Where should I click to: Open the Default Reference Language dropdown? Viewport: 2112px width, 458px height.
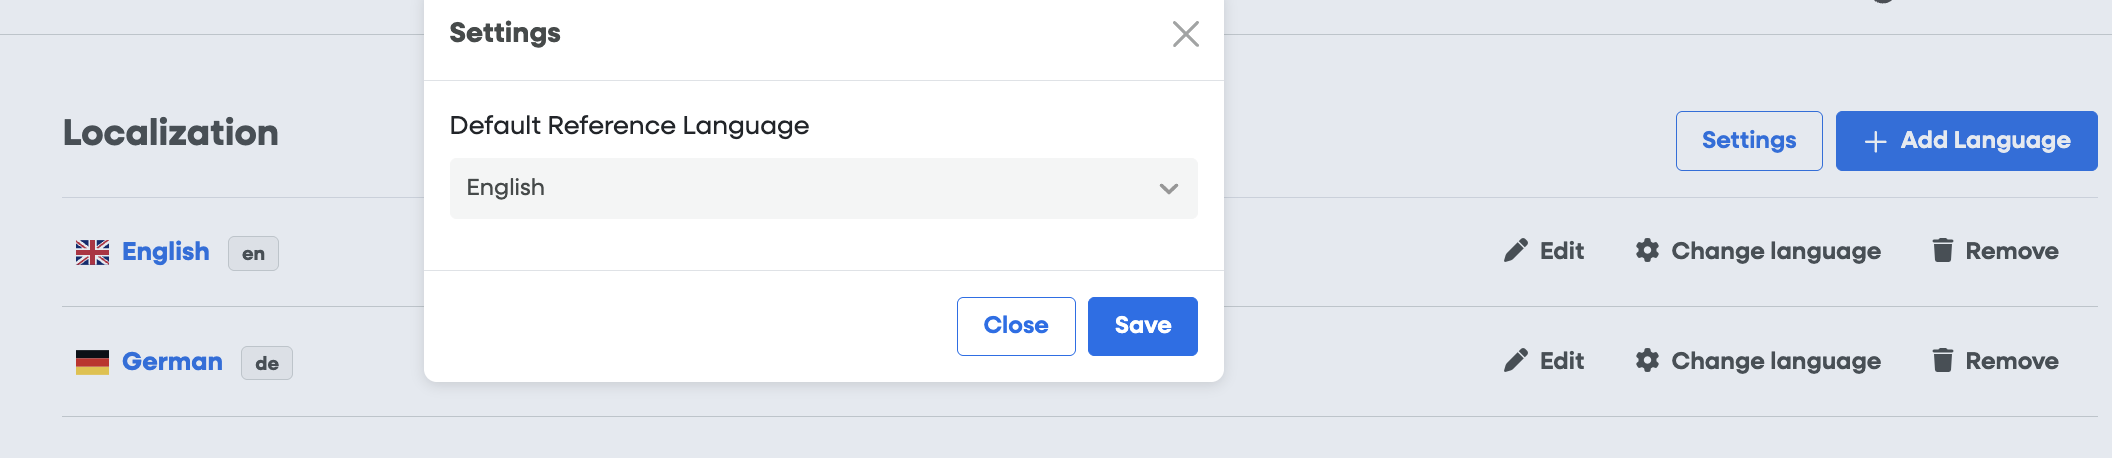coord(822,188)
